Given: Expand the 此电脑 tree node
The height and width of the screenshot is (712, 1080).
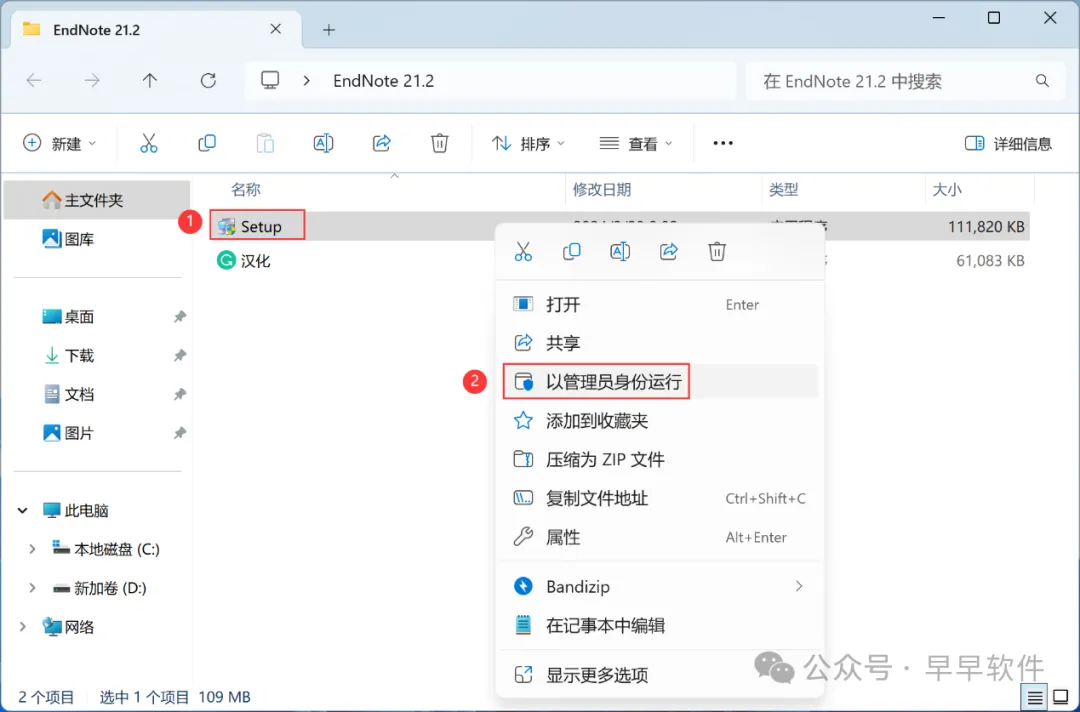Looking at the screenshot, I should [x=23, y=510].
